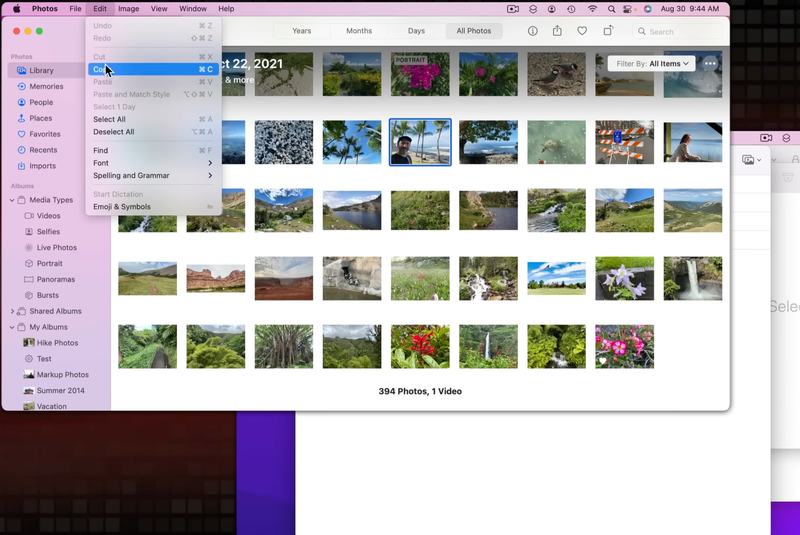Screen dimensions: 800x535
Task: Select the purple columbine flower photo
Action: coord(624,278)
